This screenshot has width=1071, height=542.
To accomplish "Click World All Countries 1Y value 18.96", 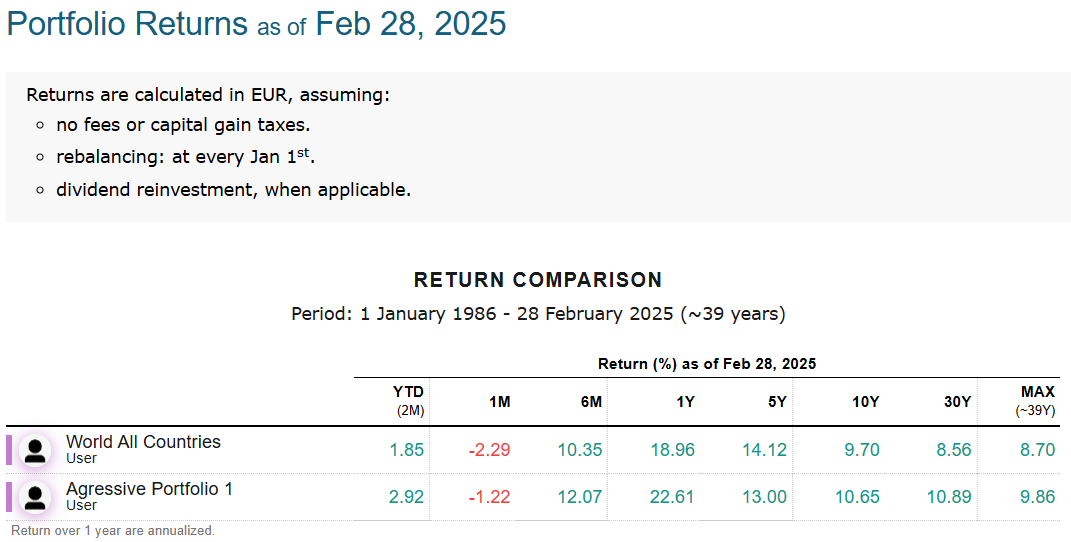I will (672, 450).
